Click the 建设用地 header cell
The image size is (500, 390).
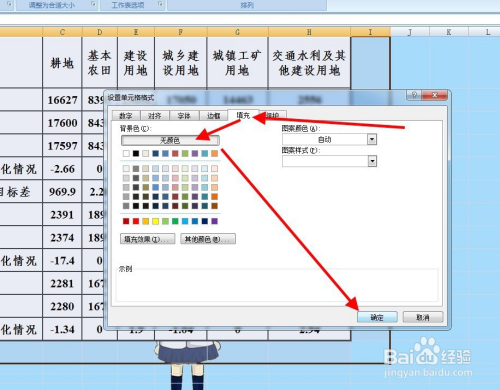tap(136, 62)
